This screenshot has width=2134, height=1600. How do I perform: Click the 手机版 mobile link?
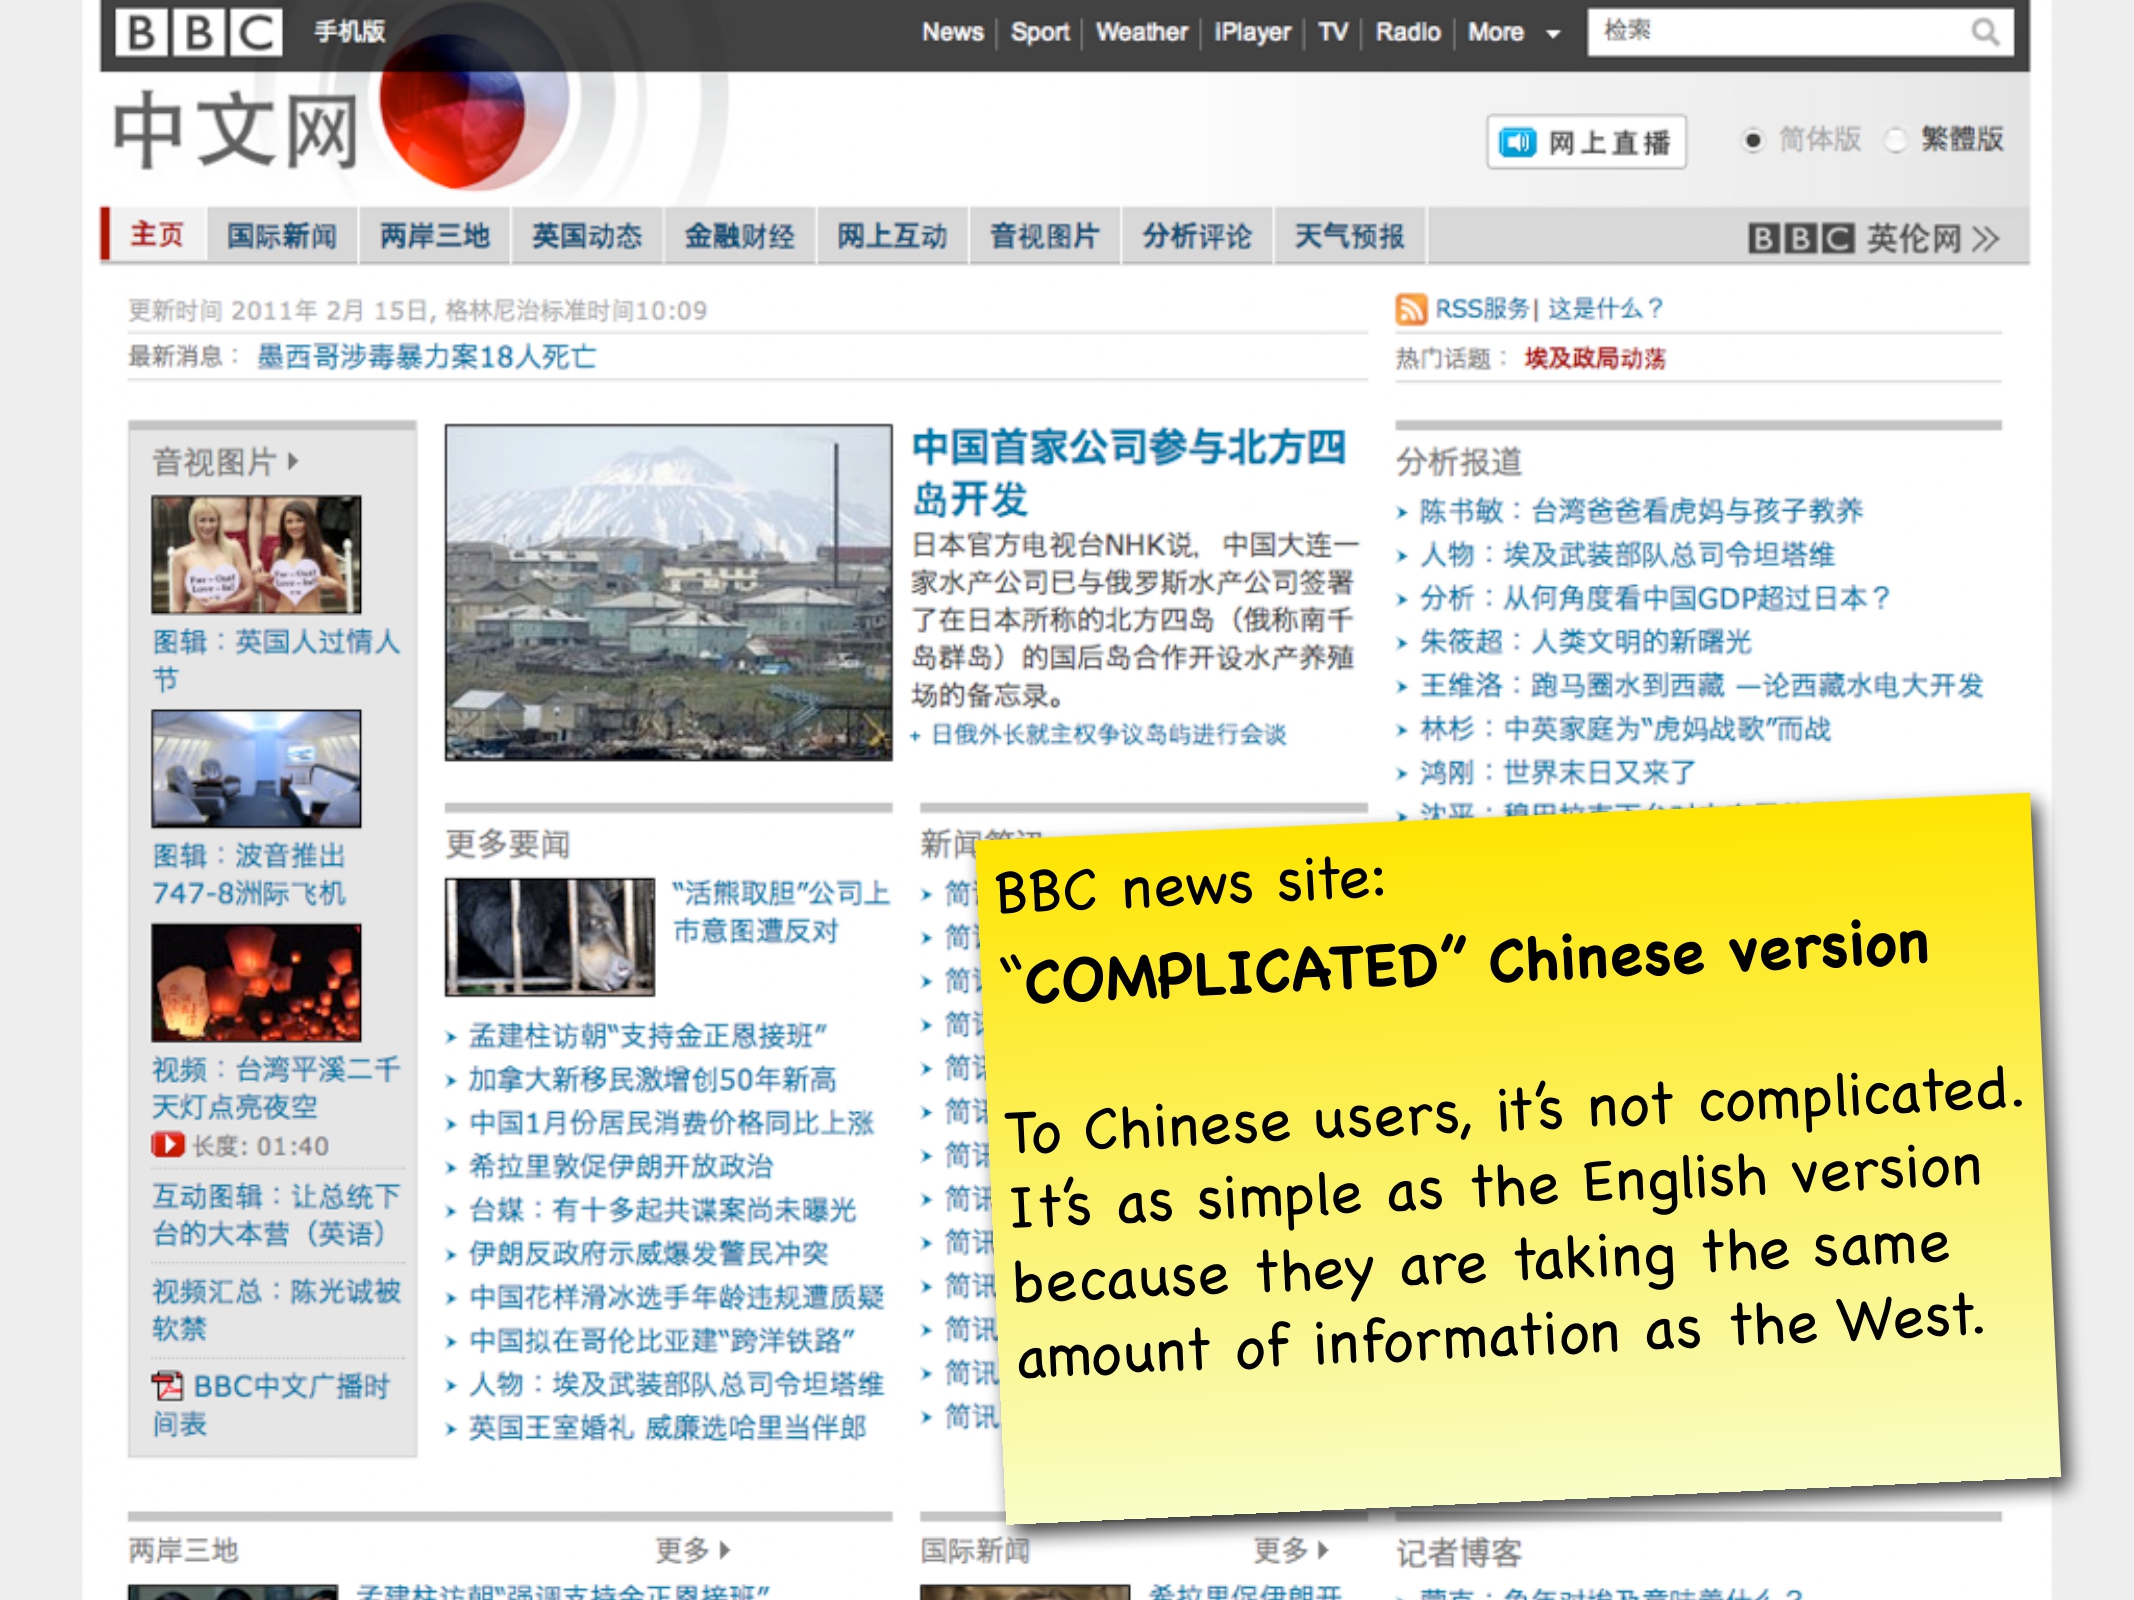[349, 32]
